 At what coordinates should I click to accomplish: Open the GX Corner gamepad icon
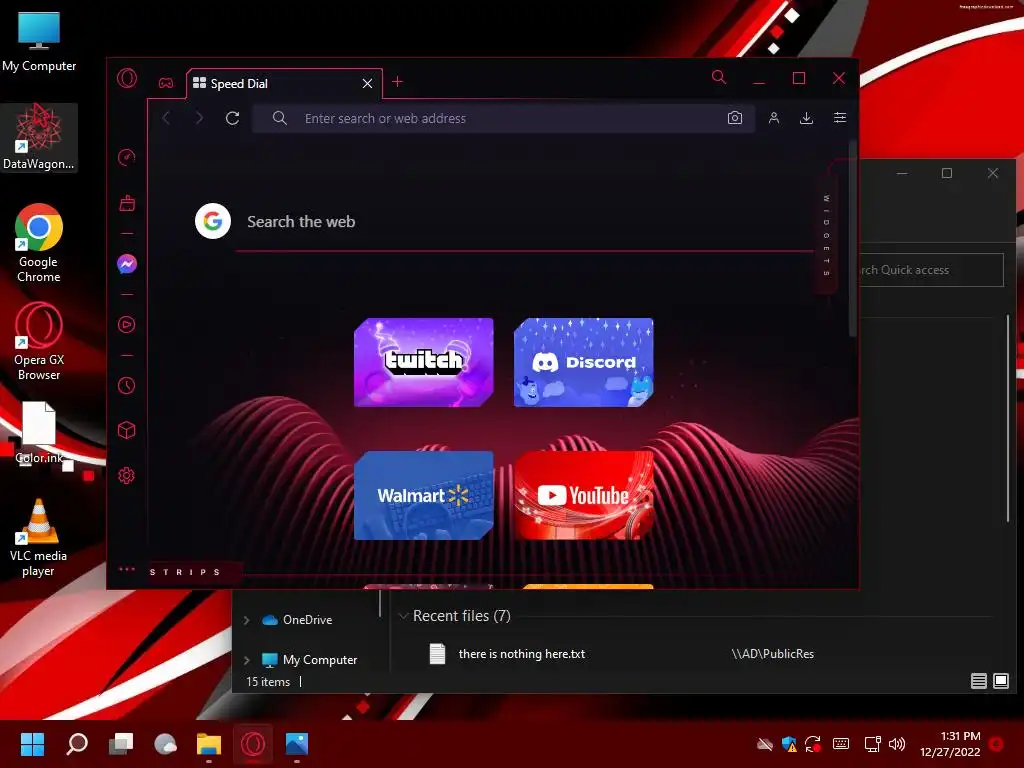click(x=166, y=83)
